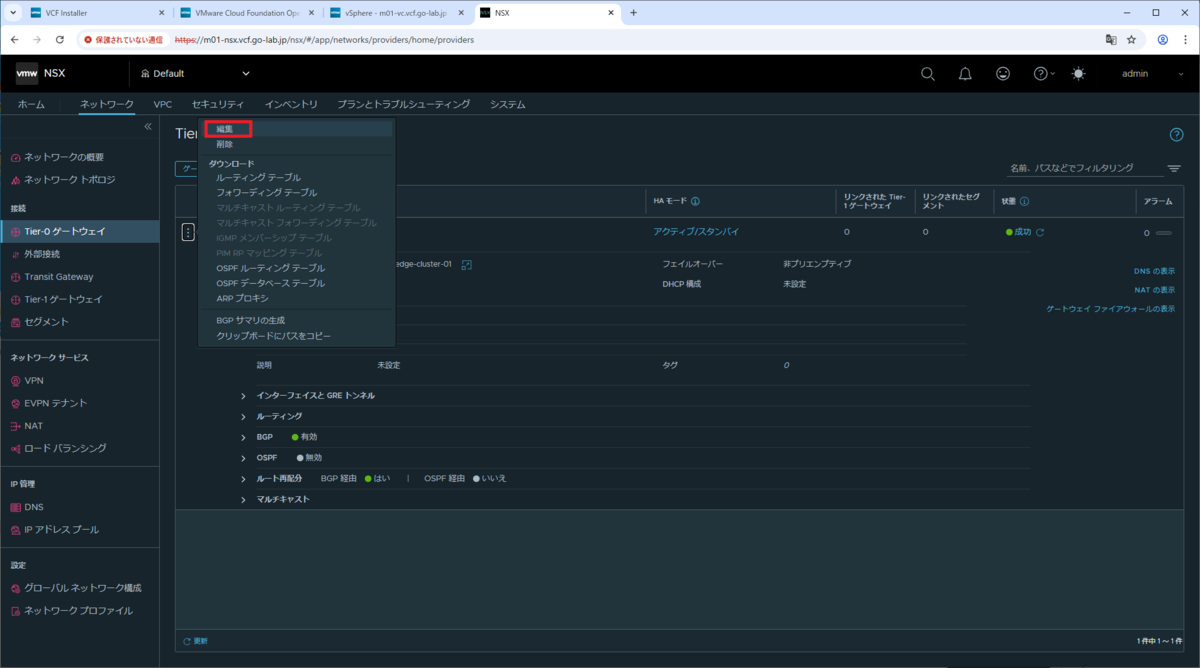Open Tier-1 ゲートウェイ in the sidebar

pos(63,299)
